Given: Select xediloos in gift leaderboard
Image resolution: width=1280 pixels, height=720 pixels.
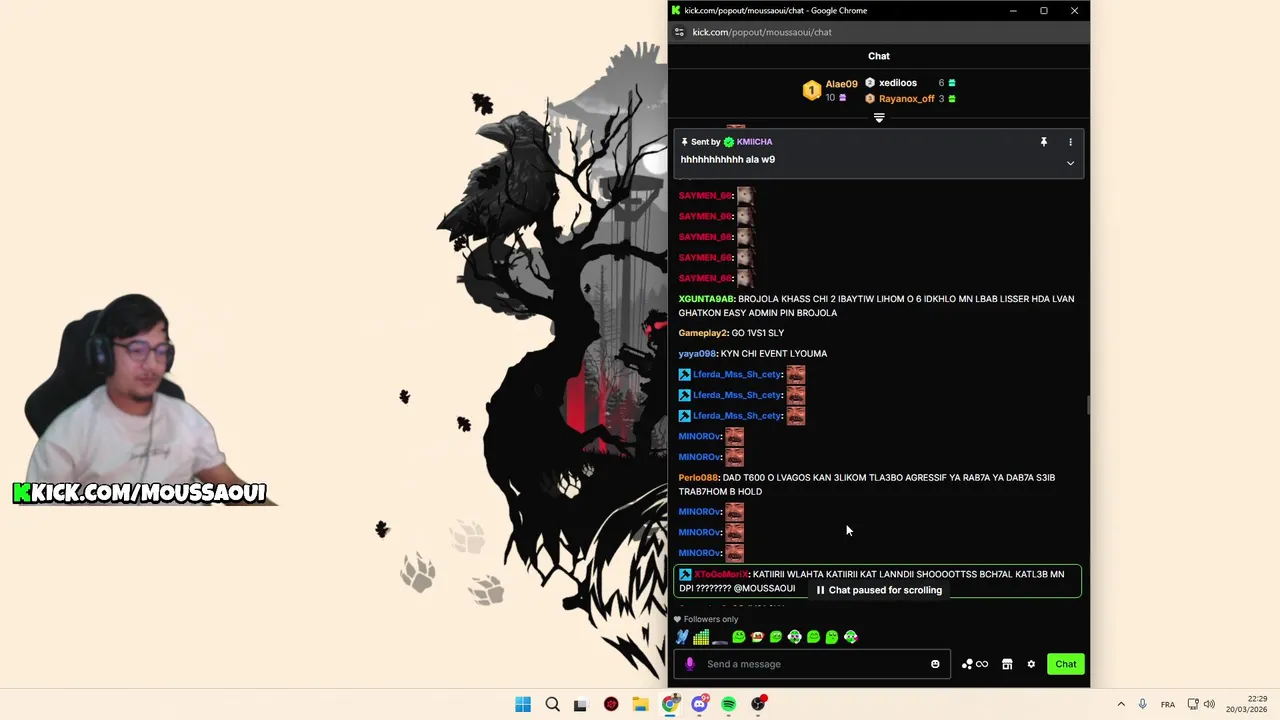Looking at the screenshot, I should tap(898, 83).
